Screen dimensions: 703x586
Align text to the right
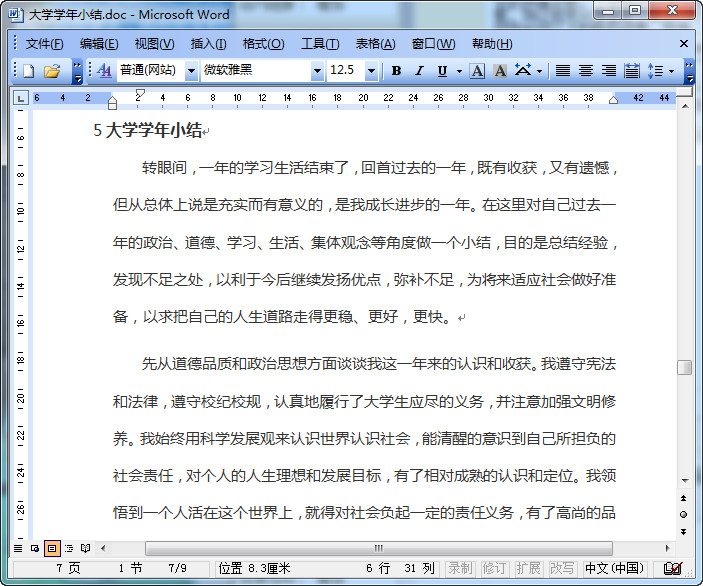click(x=608, y=70)
